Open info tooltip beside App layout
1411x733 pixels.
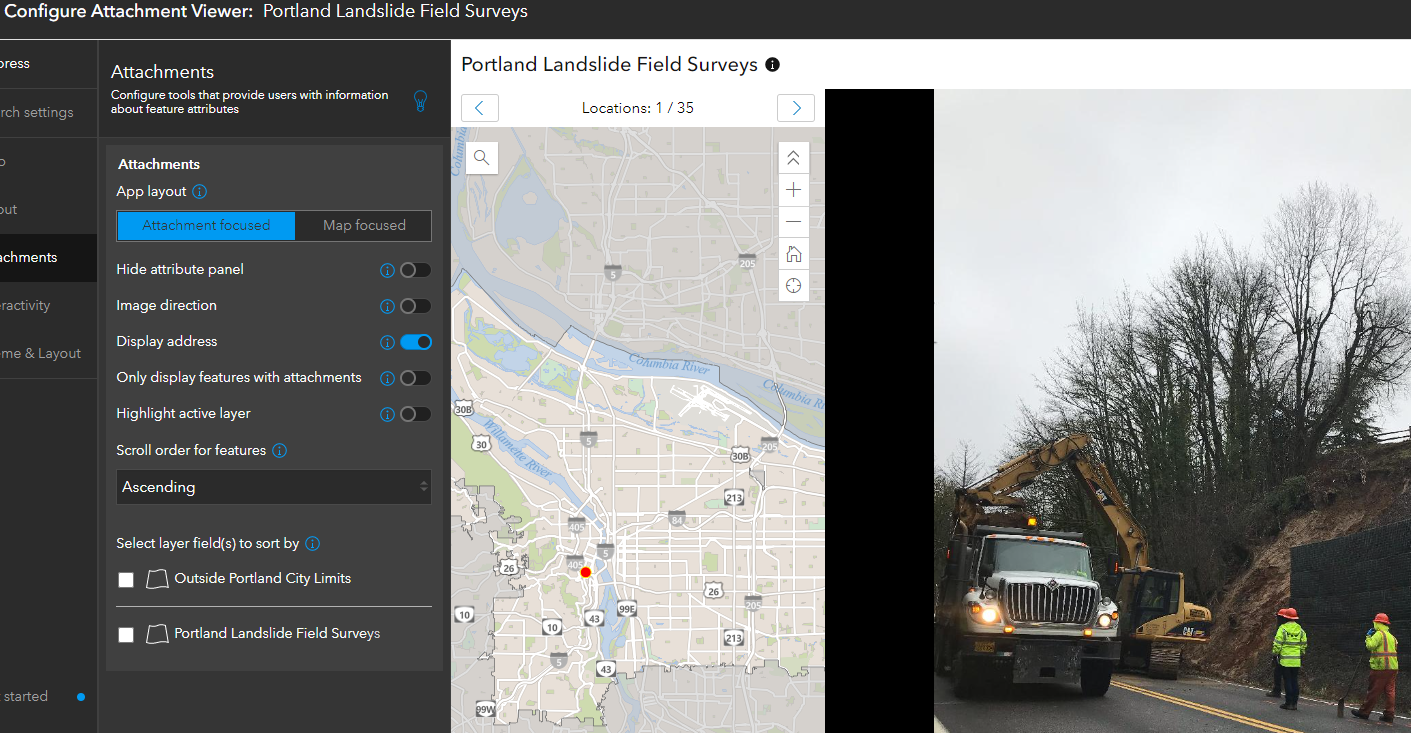point(198,191)
